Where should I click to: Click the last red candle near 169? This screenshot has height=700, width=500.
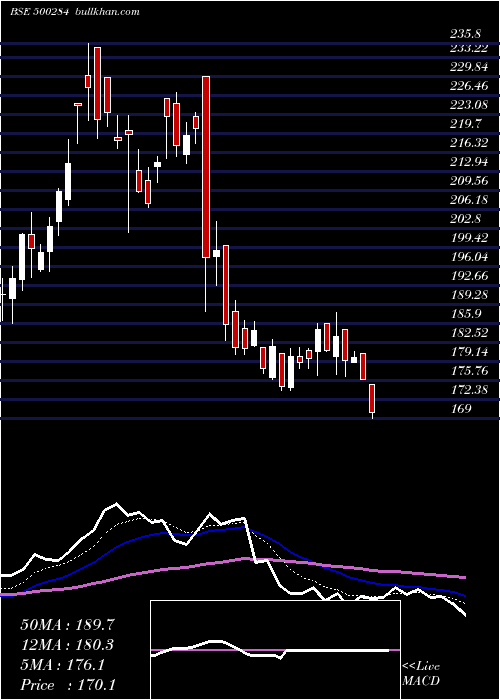tap(372, 398)
